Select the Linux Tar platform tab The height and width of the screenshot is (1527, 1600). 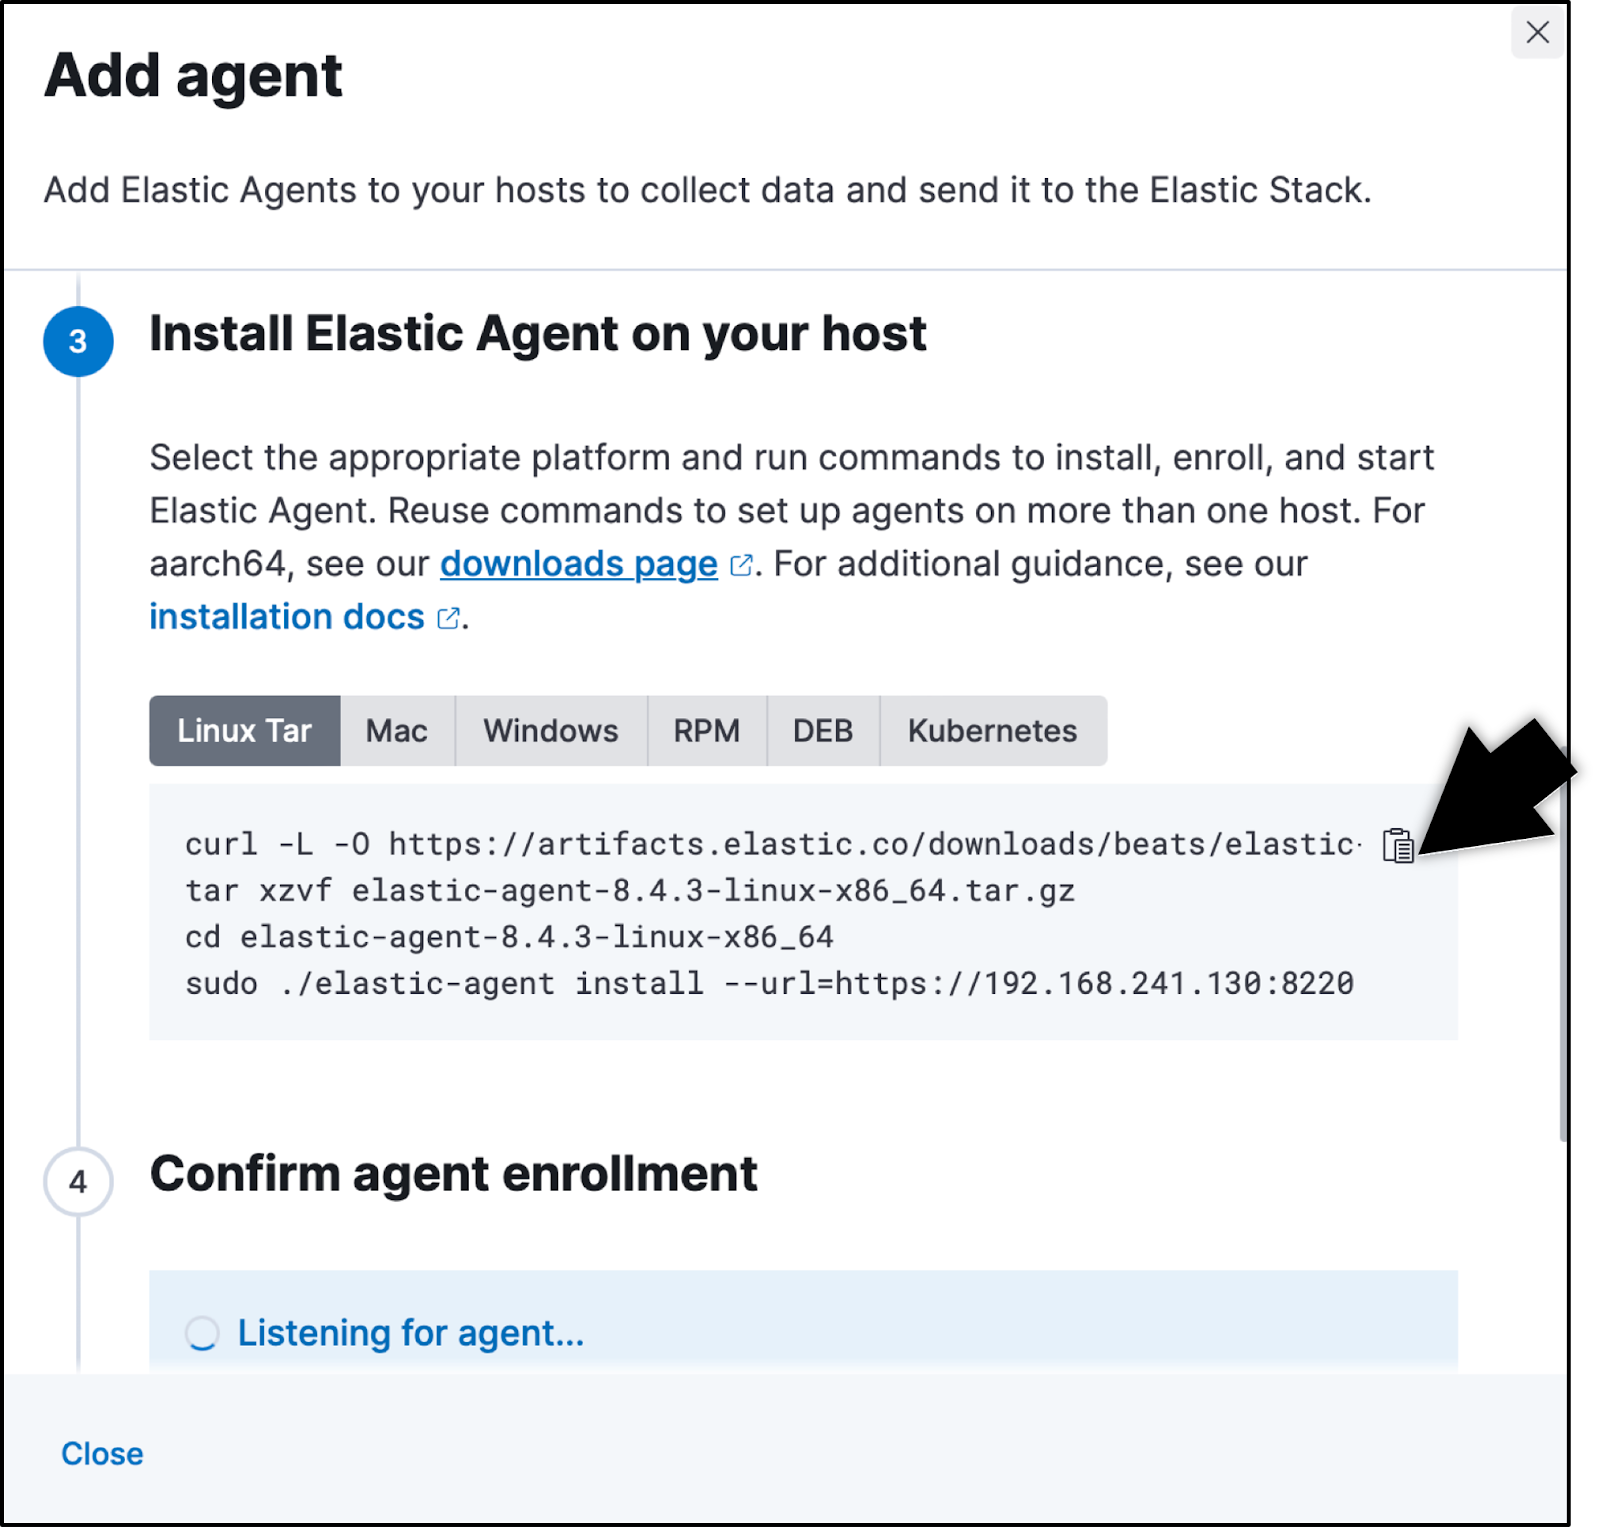[245, 731]
